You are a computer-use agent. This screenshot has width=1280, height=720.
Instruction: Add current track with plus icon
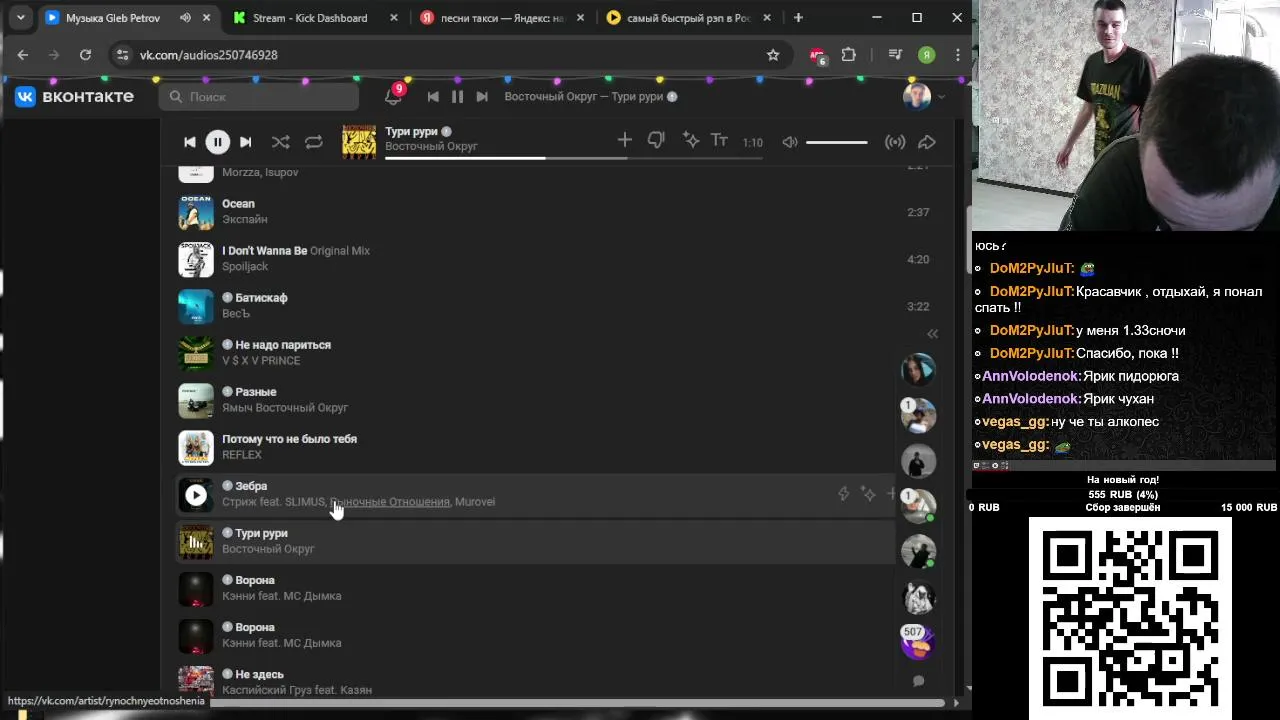tap(624, 140)
